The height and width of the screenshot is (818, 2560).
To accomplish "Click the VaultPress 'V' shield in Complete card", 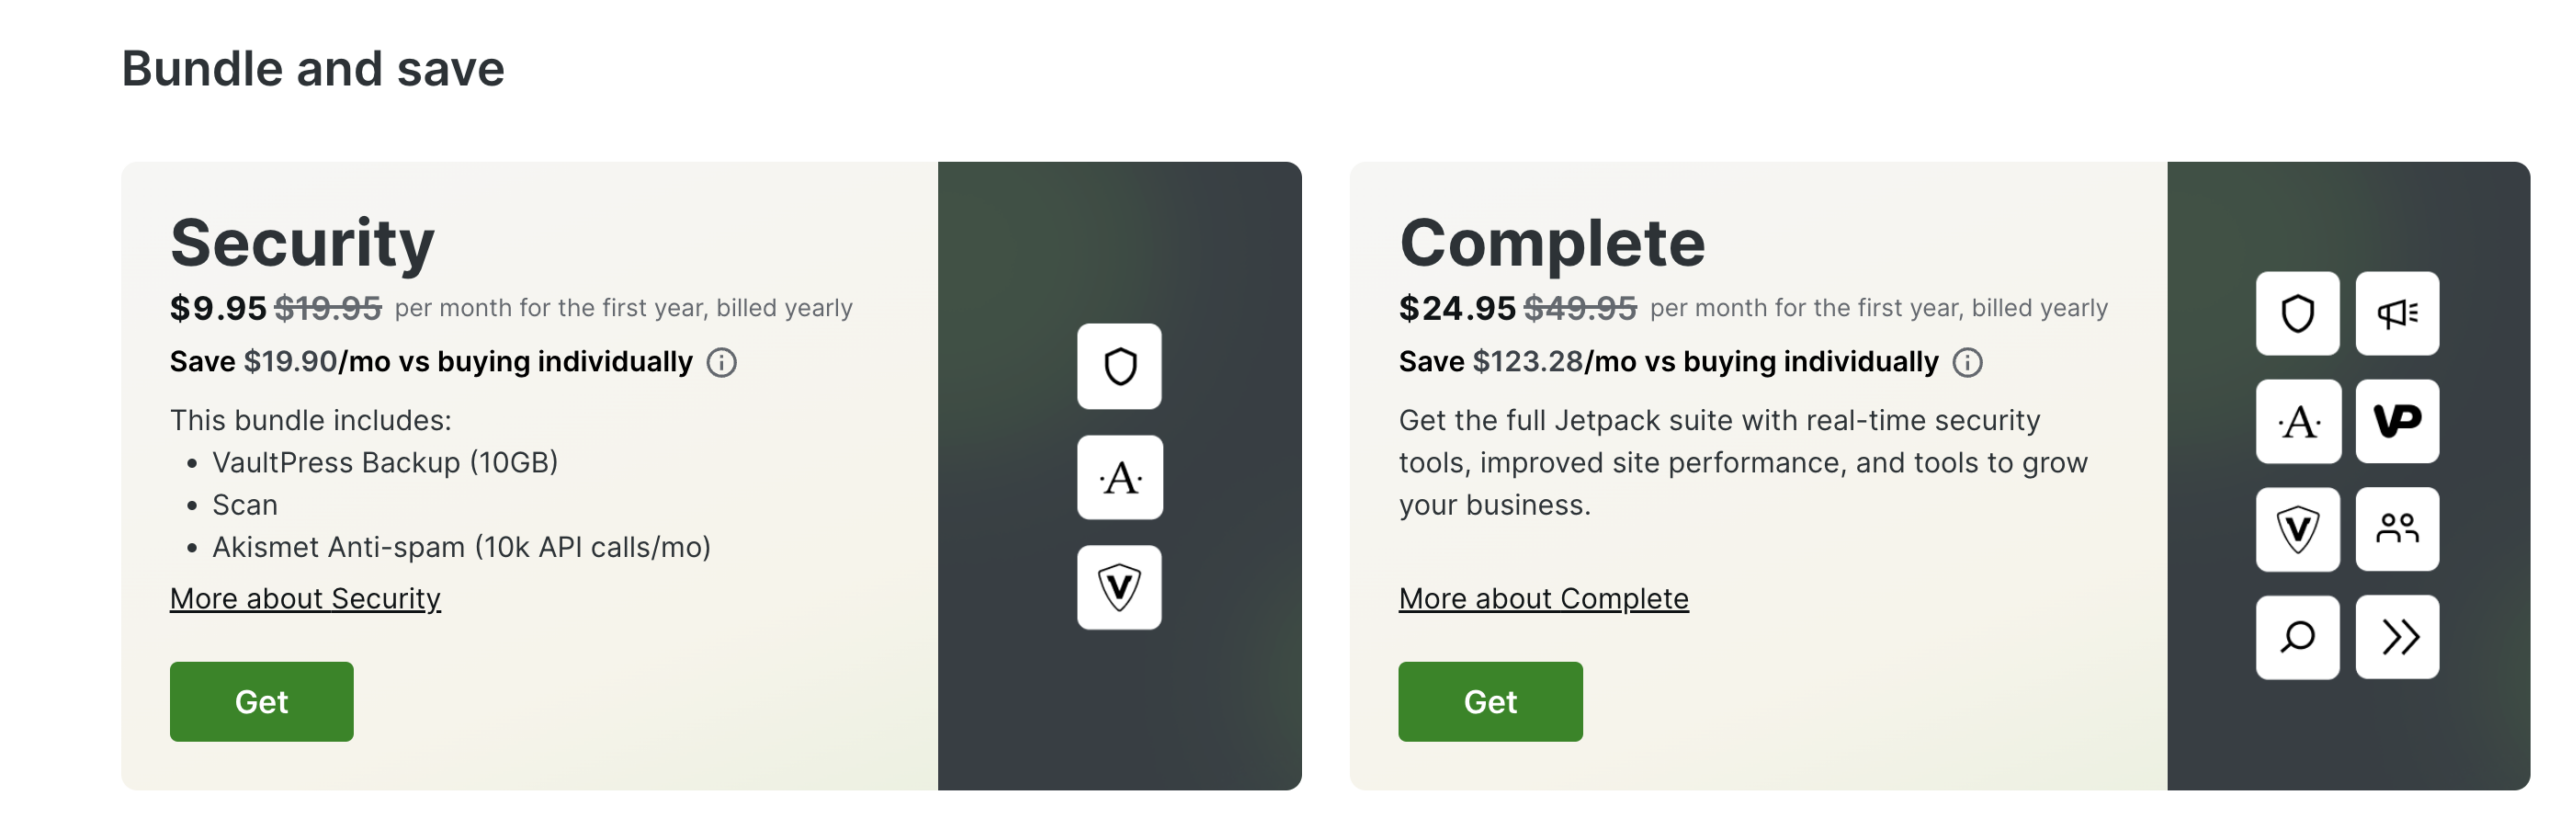I will (x=2298, y=529).
